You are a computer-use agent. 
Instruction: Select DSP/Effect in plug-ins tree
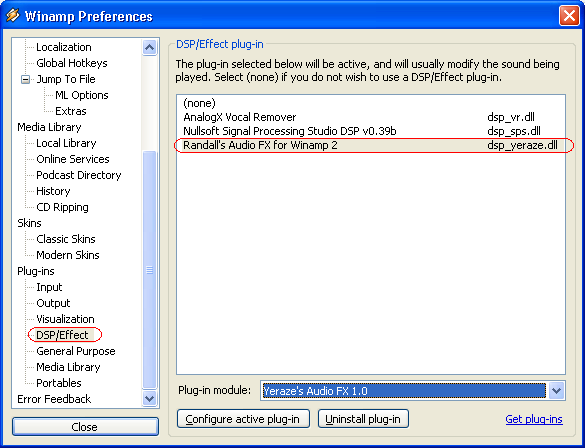point(62,335)
